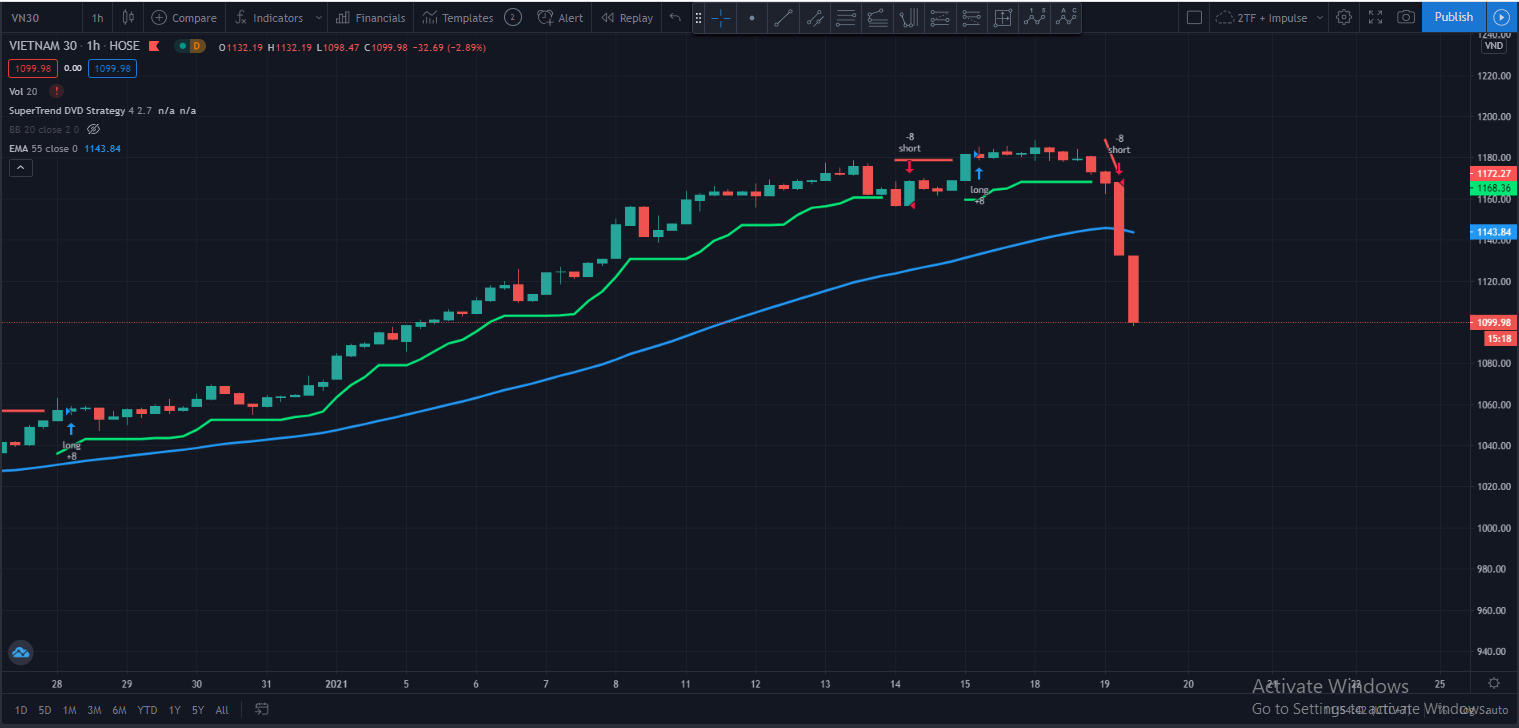
Task: Take a chart snapshot with camera icon
Action: (x=1406, y=17)
